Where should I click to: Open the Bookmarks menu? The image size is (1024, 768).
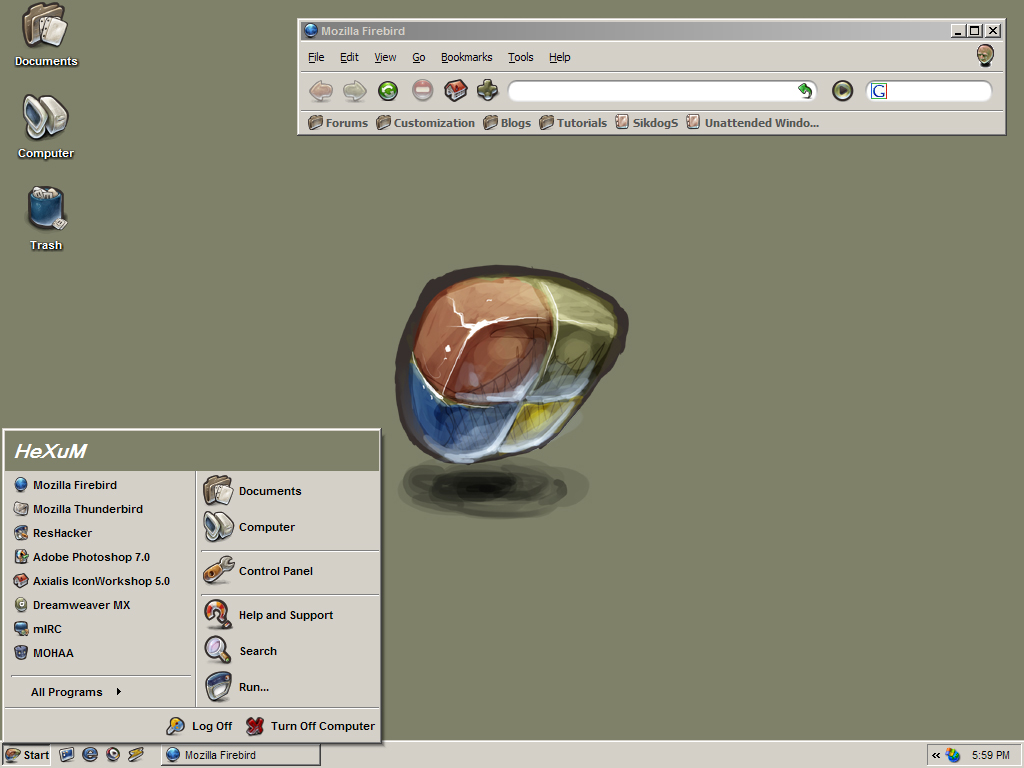click(x=465, y=57)
